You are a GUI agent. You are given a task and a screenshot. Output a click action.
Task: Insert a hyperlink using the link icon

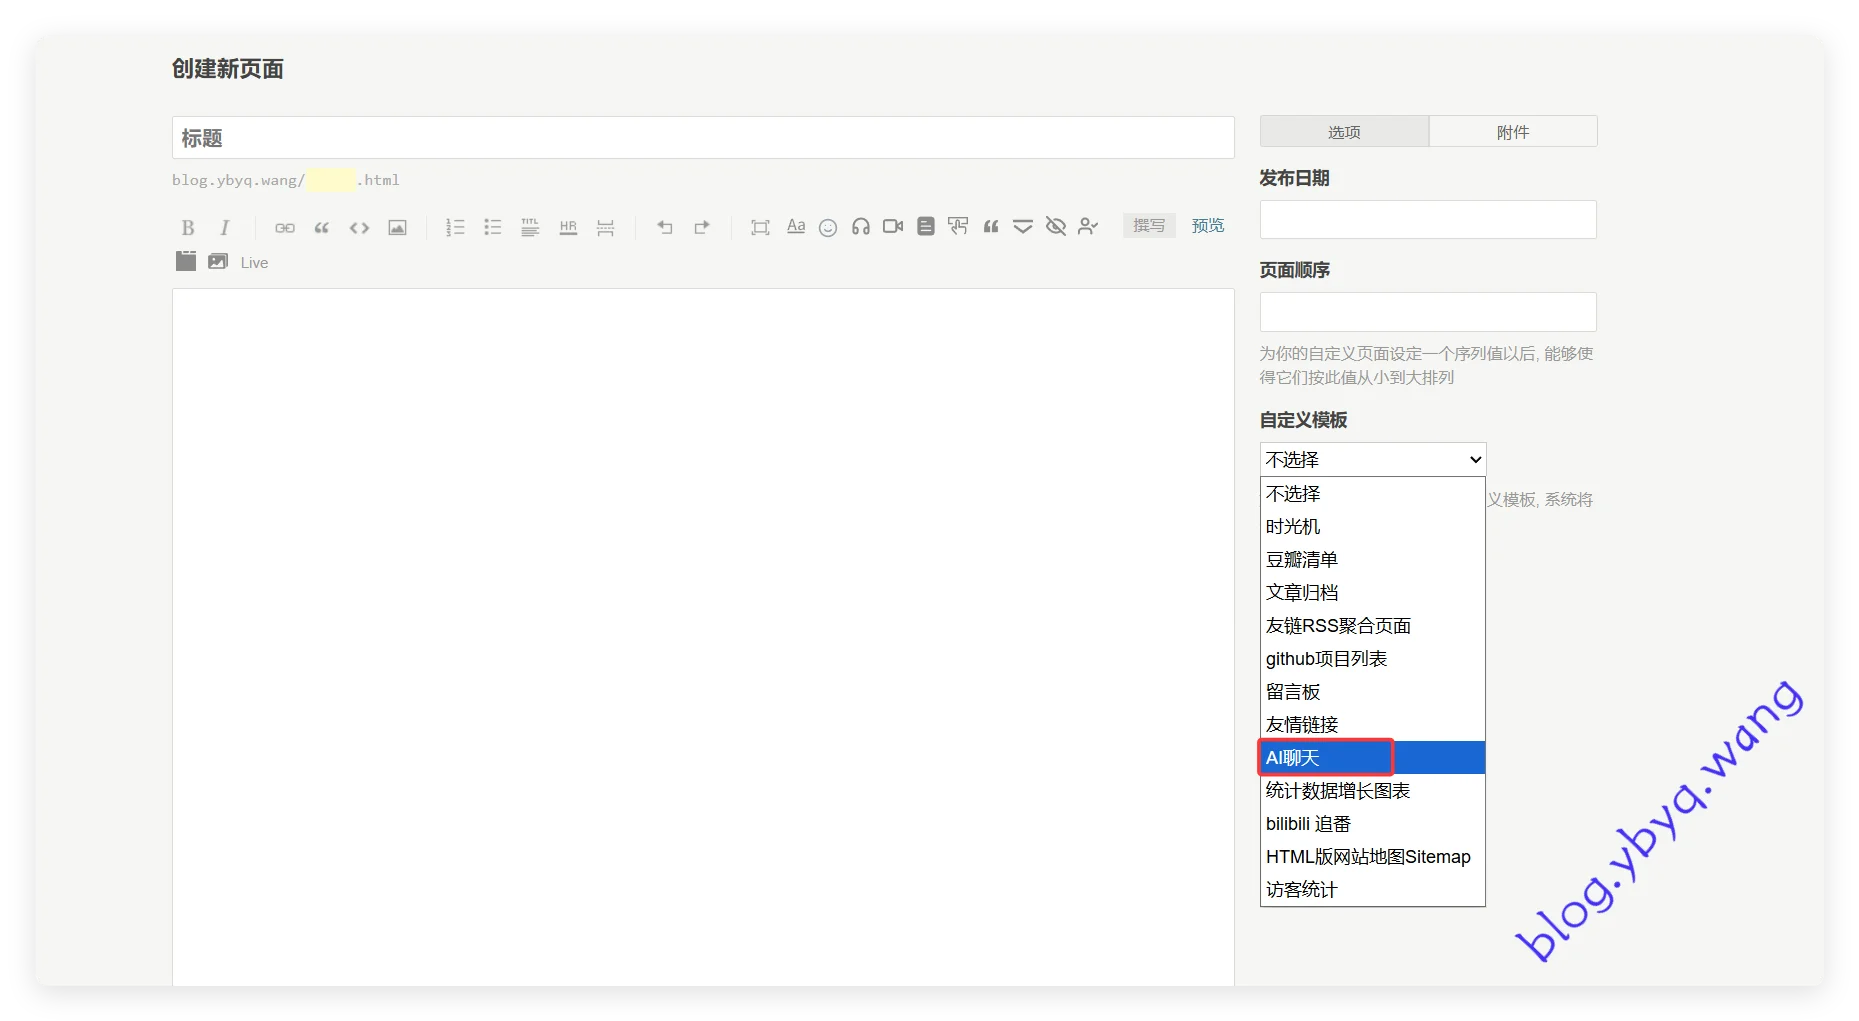[285, 227]
